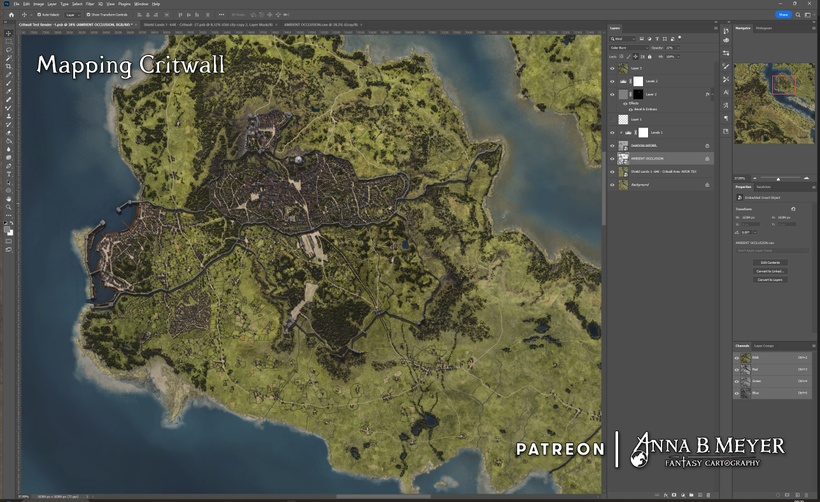Open the Kind layer filter dropdown

[x=623, y=39]
